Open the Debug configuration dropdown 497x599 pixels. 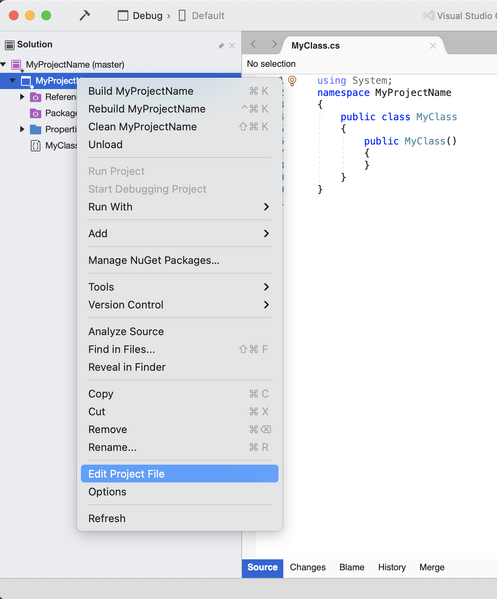pos(144,16)
